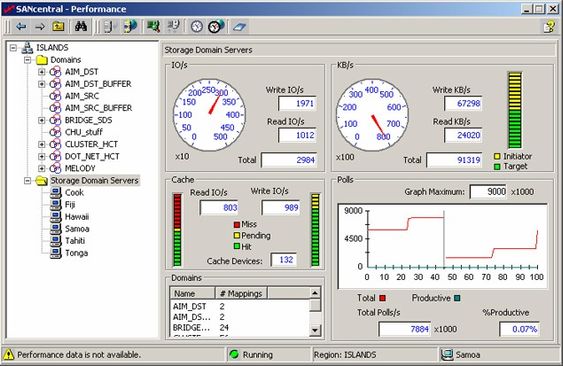Screen dimensions: 563x366
Task: Expand the AIM_DST domain node
Action: (42, 72)
